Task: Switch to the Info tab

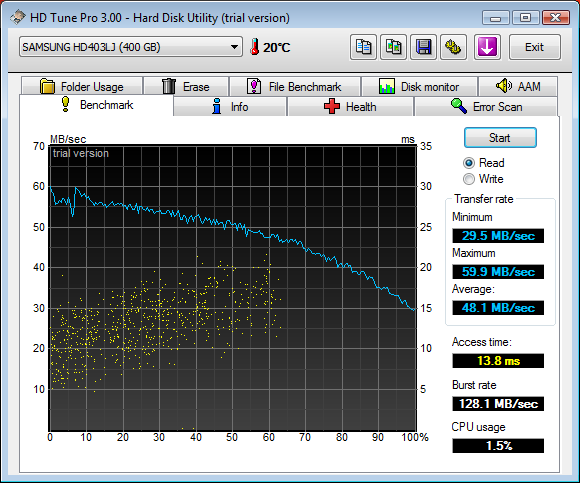Action: [x=230, y=107]
